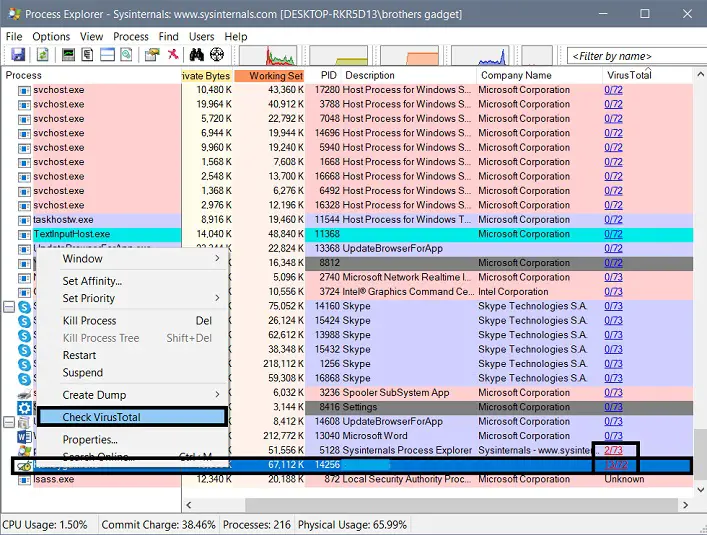Open the System Information toolbar icon
Image resolution: width=707 pixels, height=535 pixels.
click(68, 55)
